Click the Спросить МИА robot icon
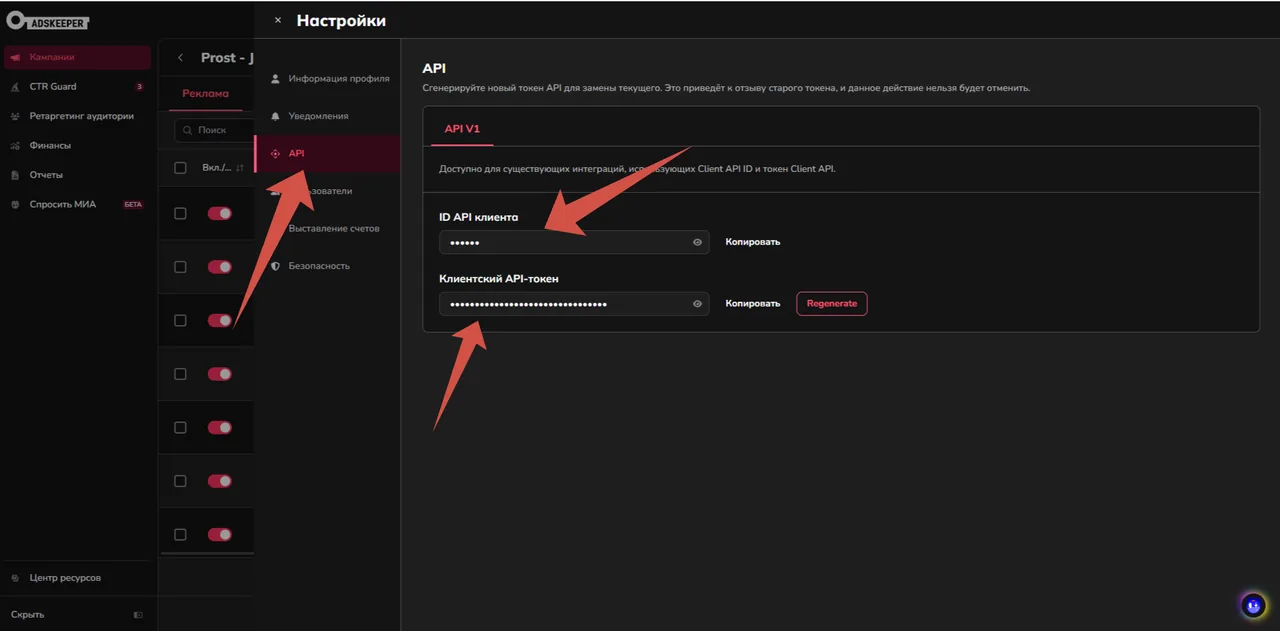1280x631 pixels. point(15,204)
